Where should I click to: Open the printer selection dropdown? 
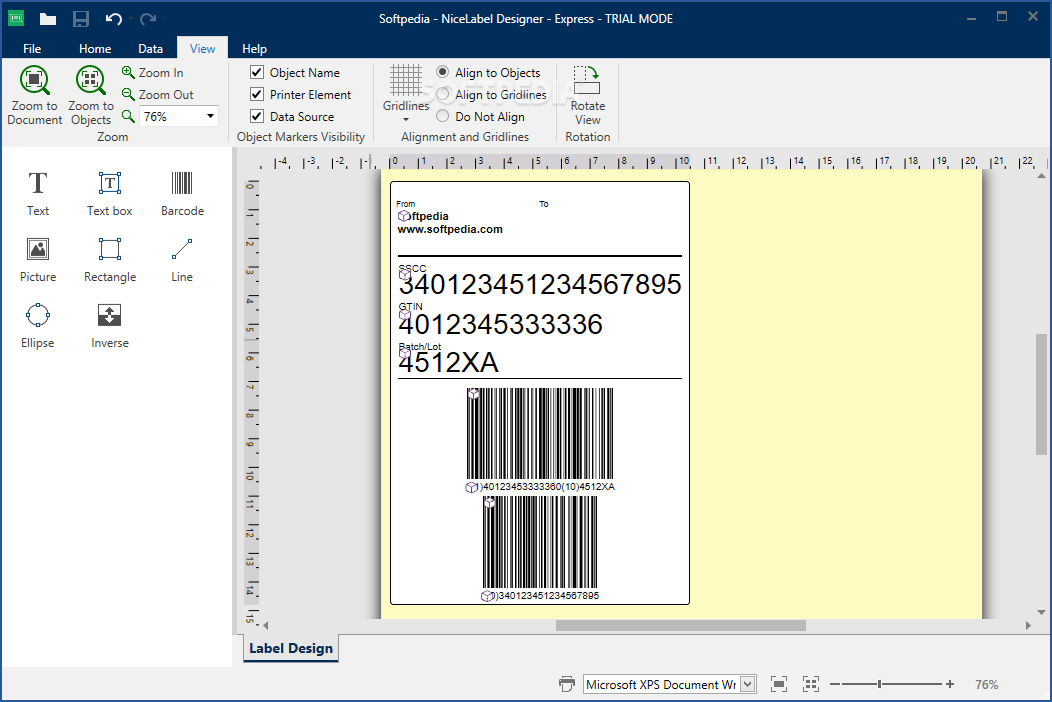[748, 684]
